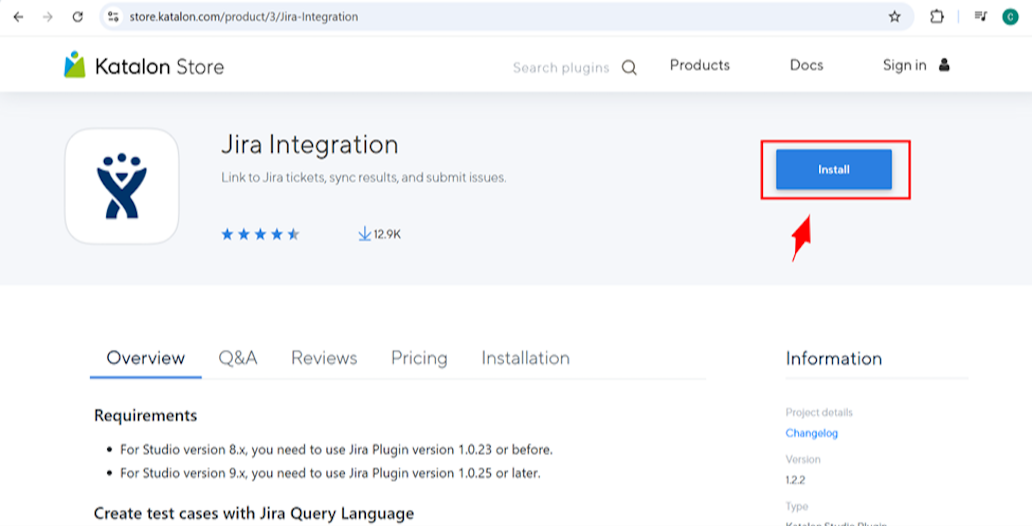The height and width of the screenshot is (526, 1032).
Task: Open the Changelog link
Action: click(x=812, y=433)
